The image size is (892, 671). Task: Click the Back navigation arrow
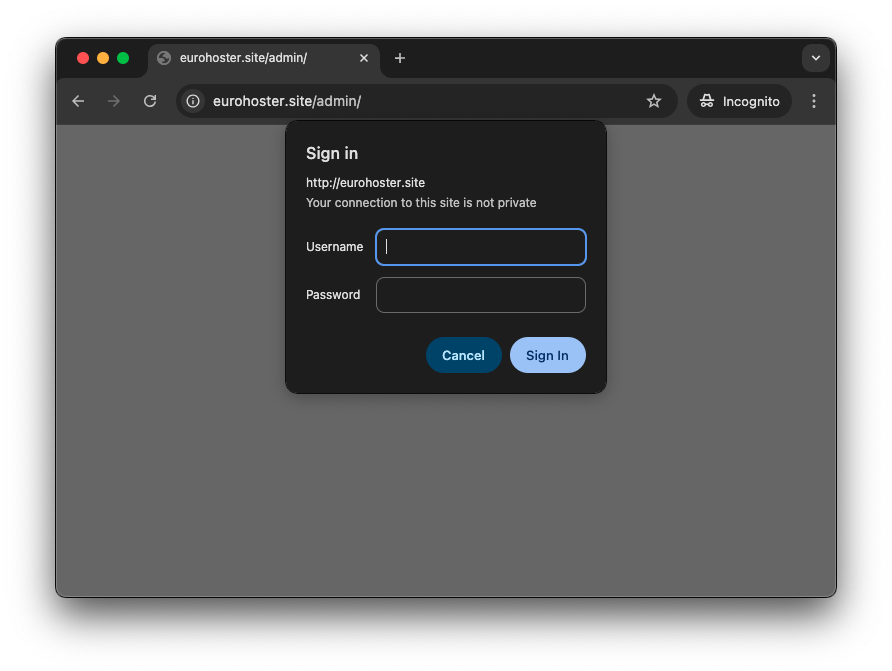pyautogui.click(x=78, y=101)
